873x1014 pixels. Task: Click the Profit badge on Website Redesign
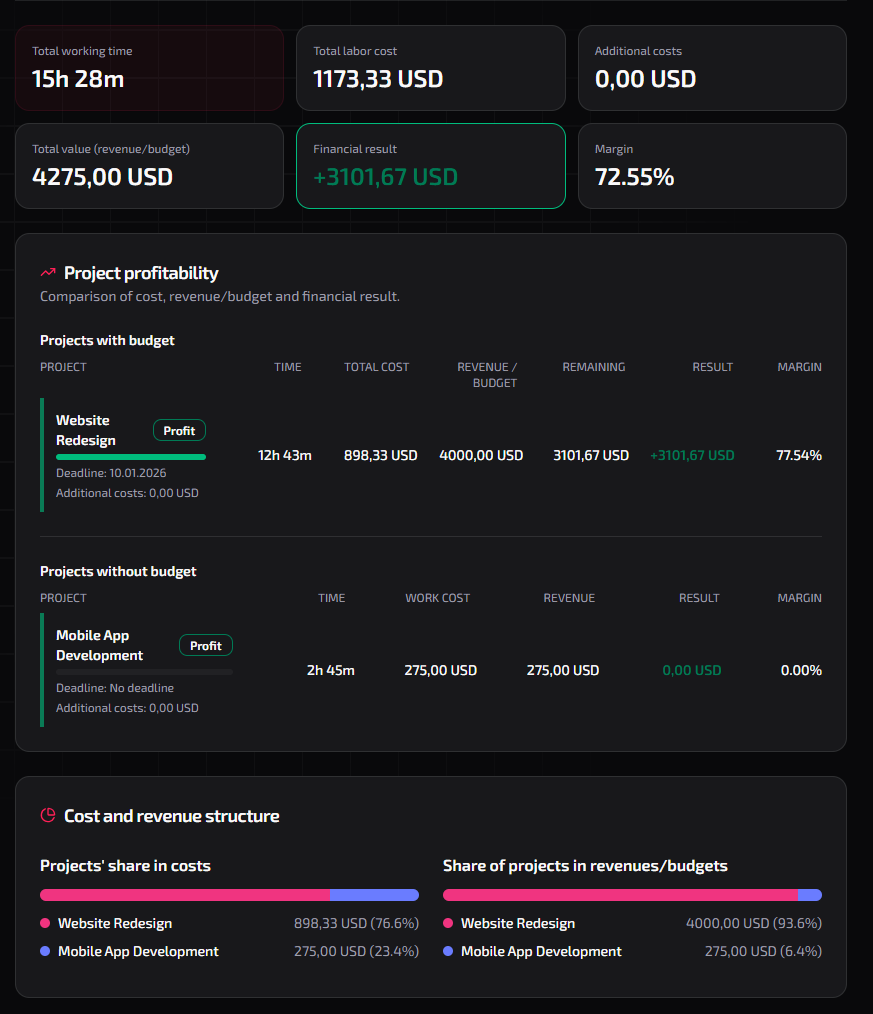pos(179,431)
